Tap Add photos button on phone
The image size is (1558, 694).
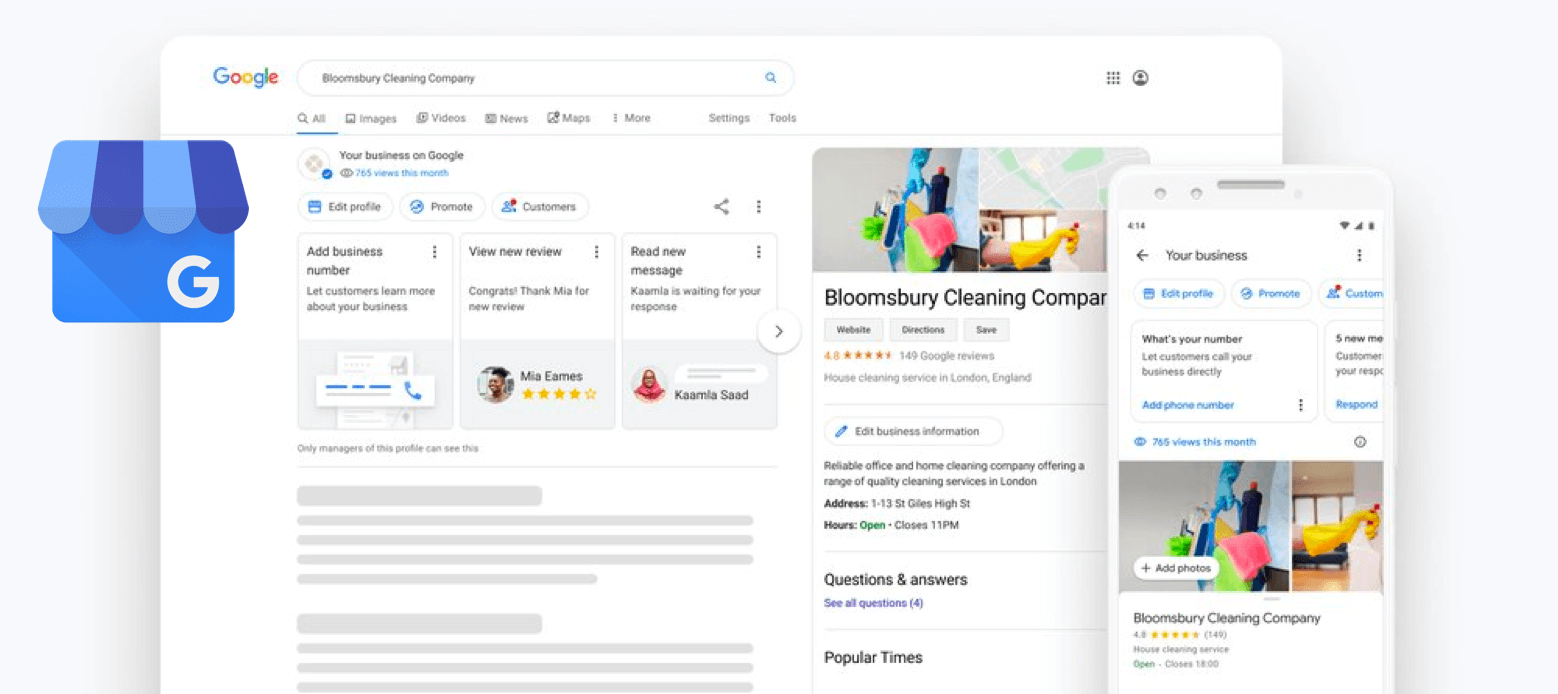pyautogui.click(x=1176, y=568)
